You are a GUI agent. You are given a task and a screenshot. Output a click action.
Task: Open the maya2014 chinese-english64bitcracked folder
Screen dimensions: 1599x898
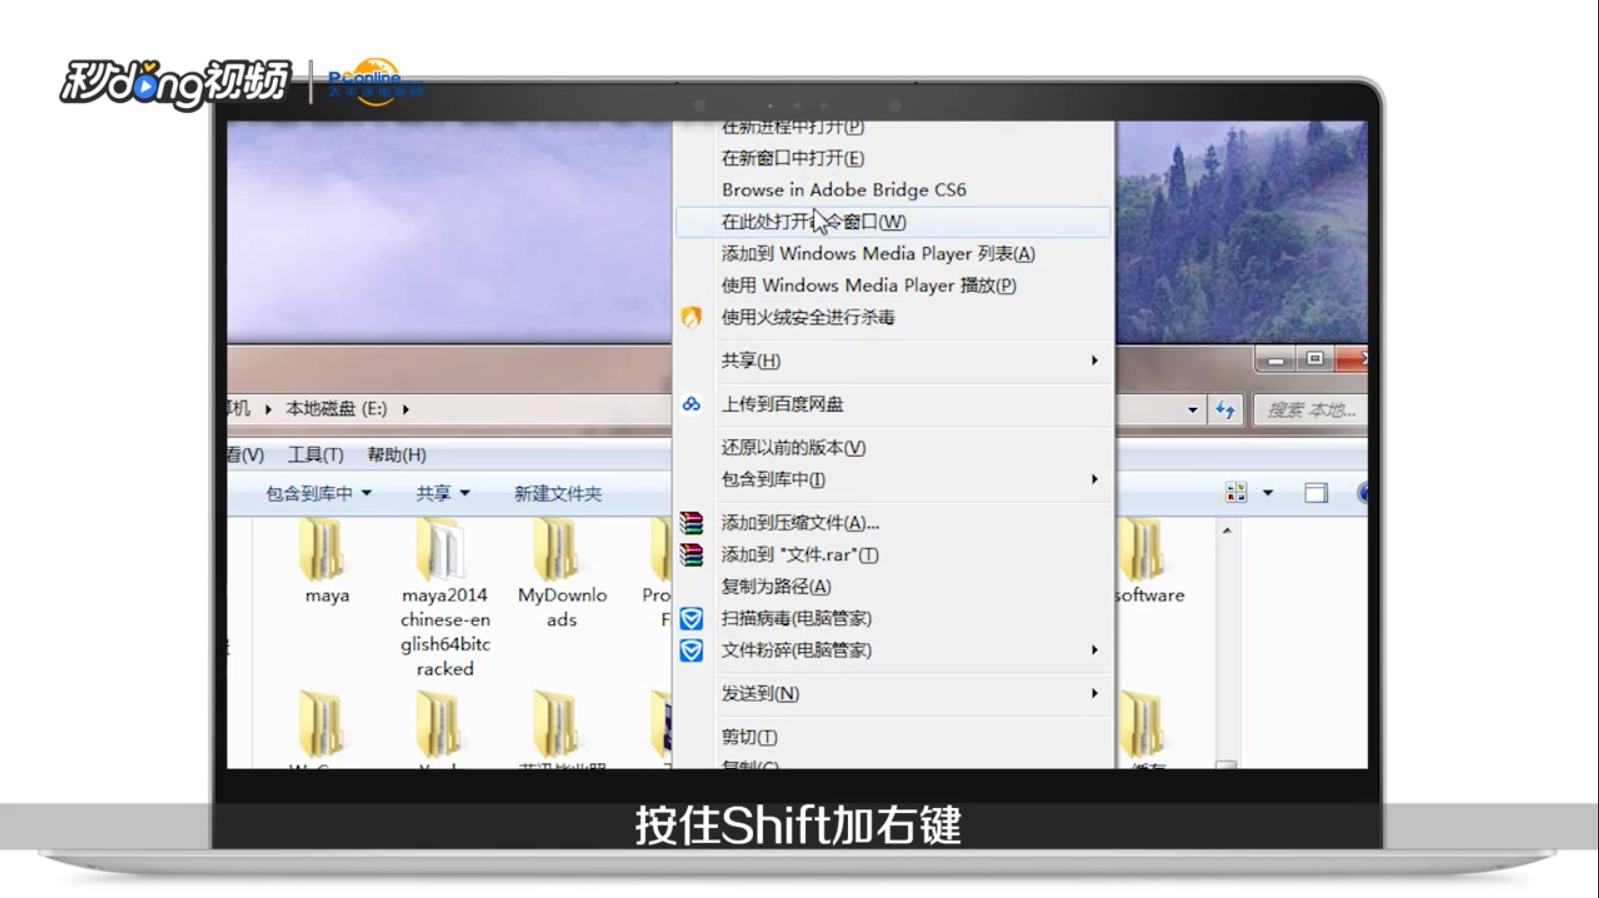coord(445,598)
